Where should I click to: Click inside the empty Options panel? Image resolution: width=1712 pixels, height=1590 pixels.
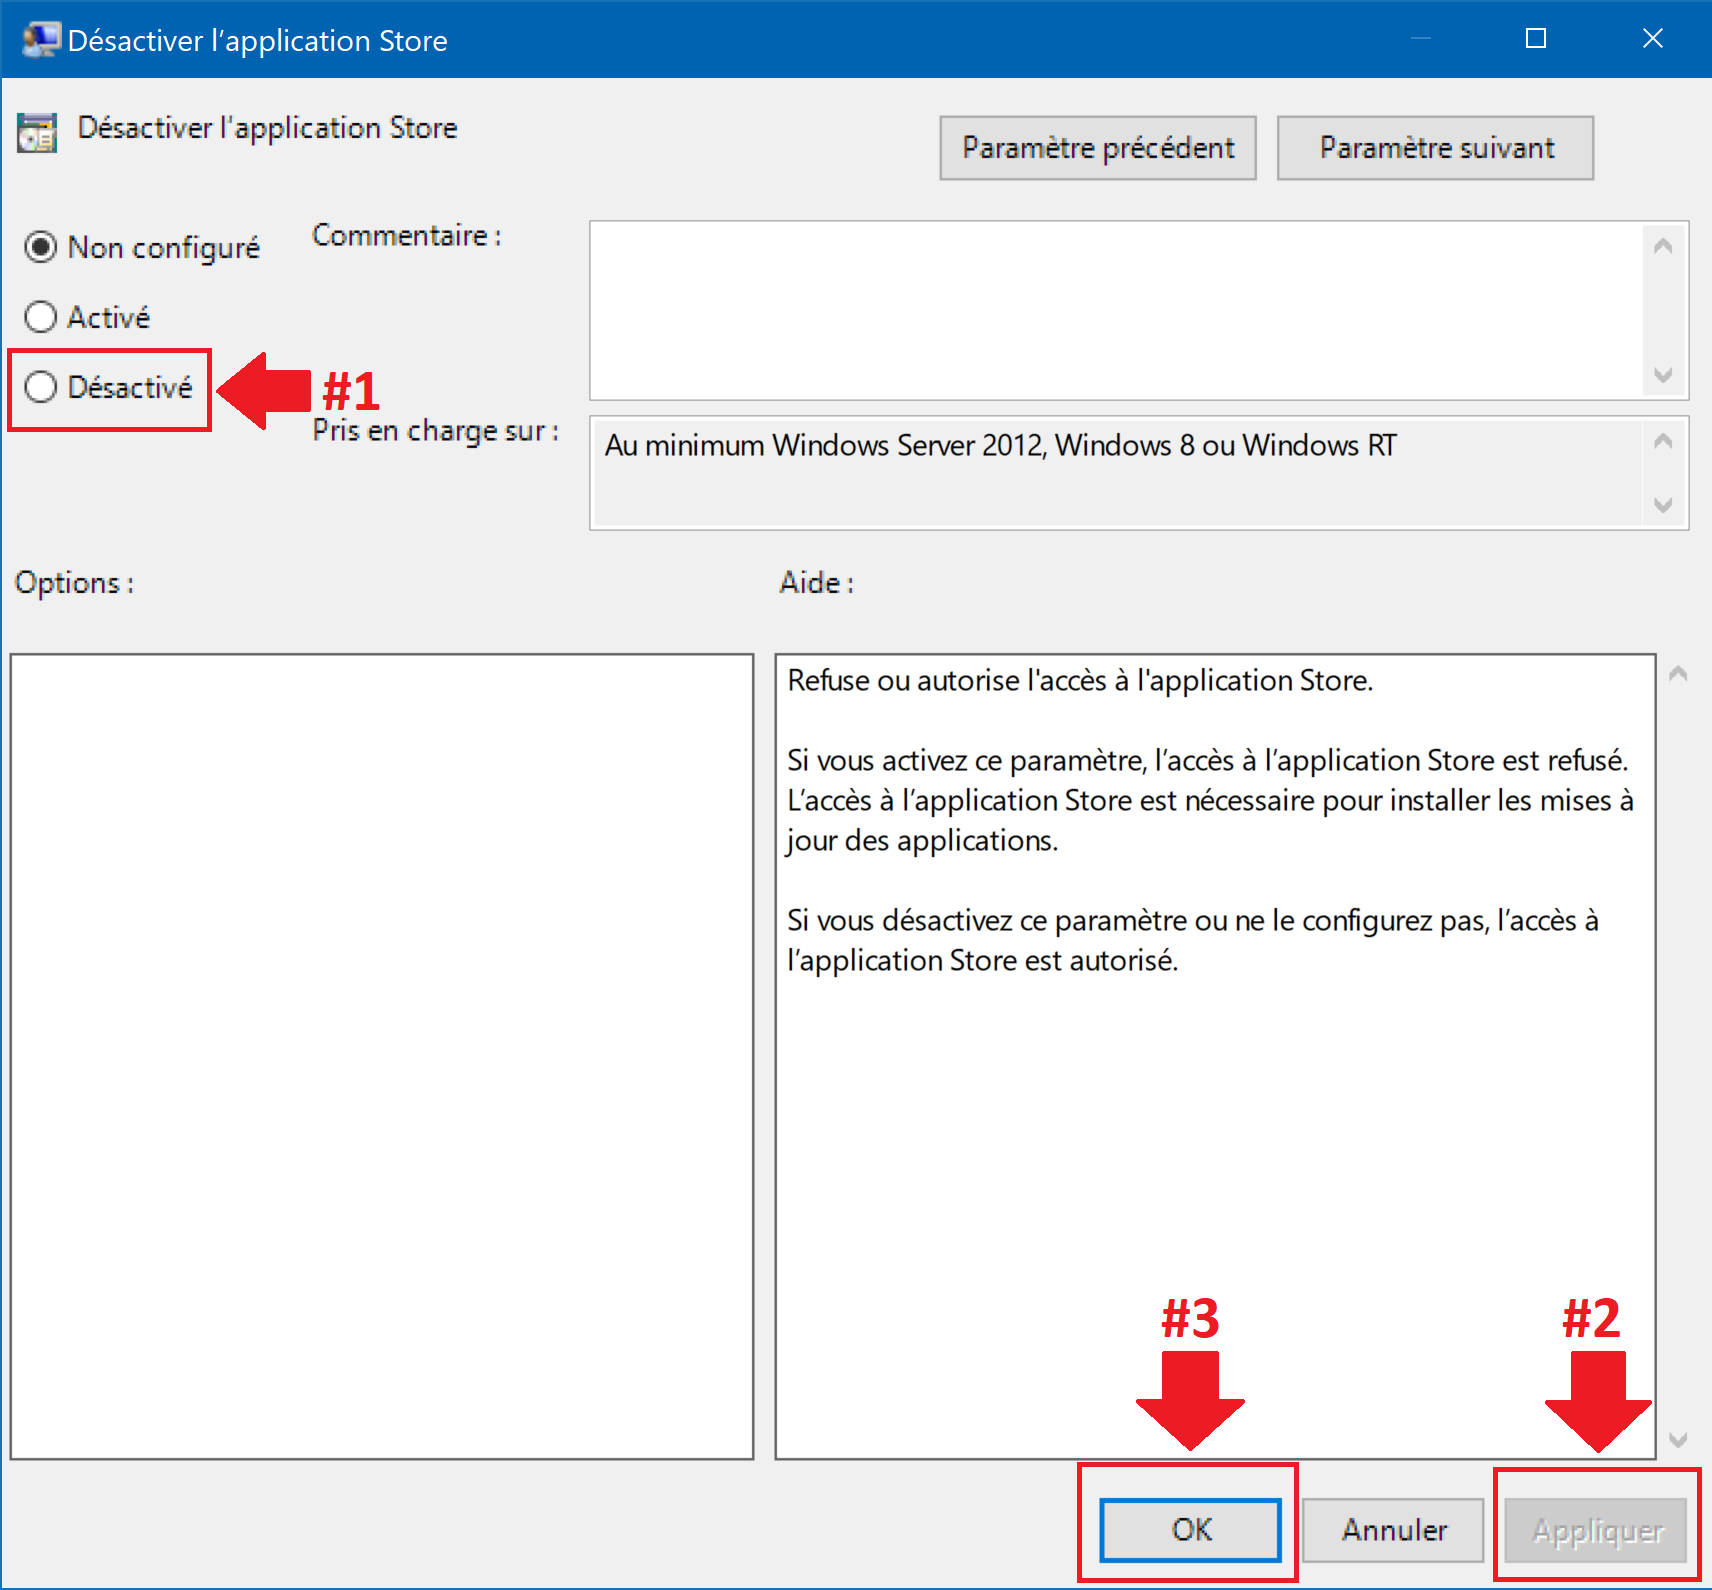tap(381, 1056)
